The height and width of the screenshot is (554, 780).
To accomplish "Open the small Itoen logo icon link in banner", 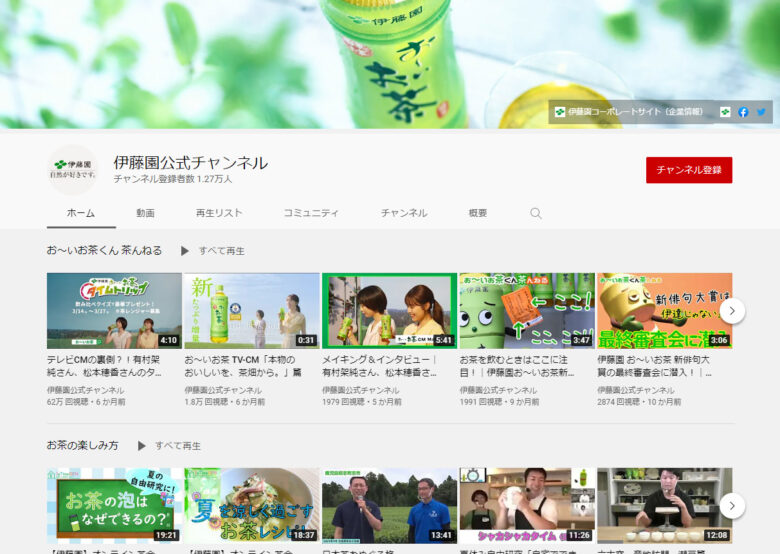I will pos(725,112).
